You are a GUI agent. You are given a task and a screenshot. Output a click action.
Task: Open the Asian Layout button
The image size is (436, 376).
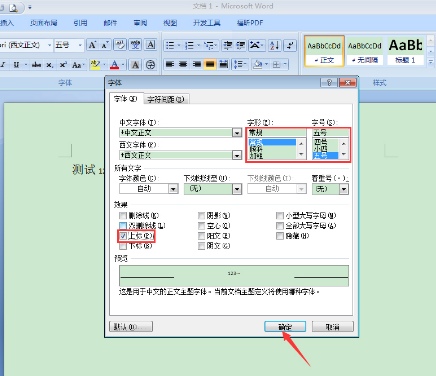[x=255, y=45]
